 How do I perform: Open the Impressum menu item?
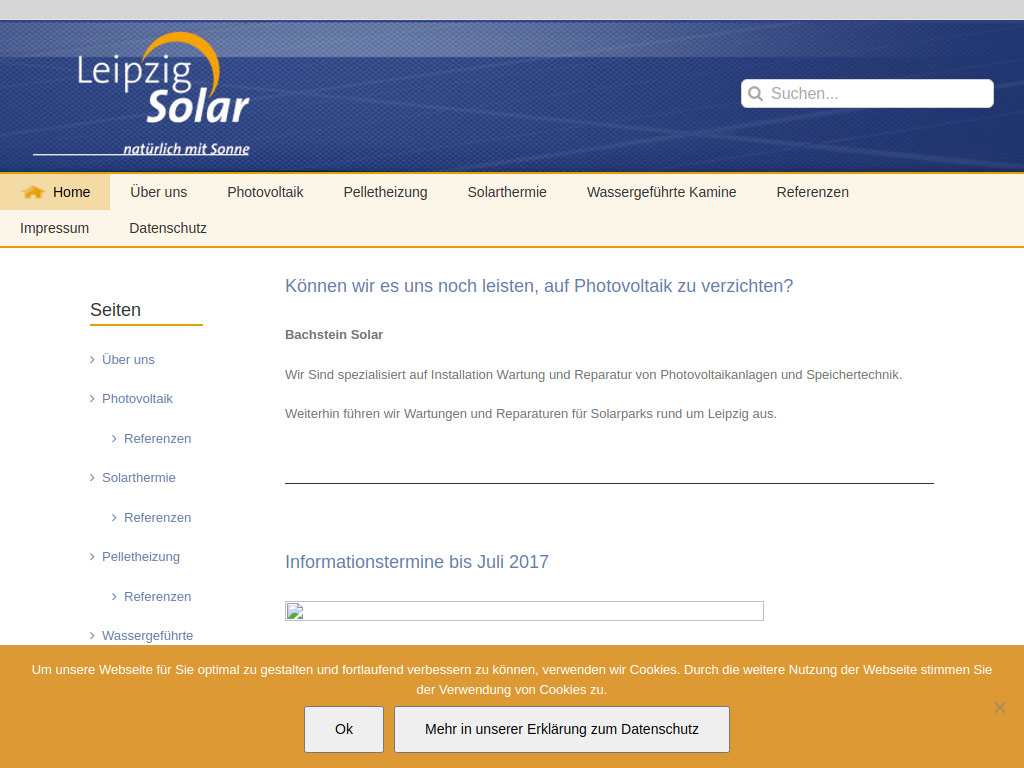(54, 228)
